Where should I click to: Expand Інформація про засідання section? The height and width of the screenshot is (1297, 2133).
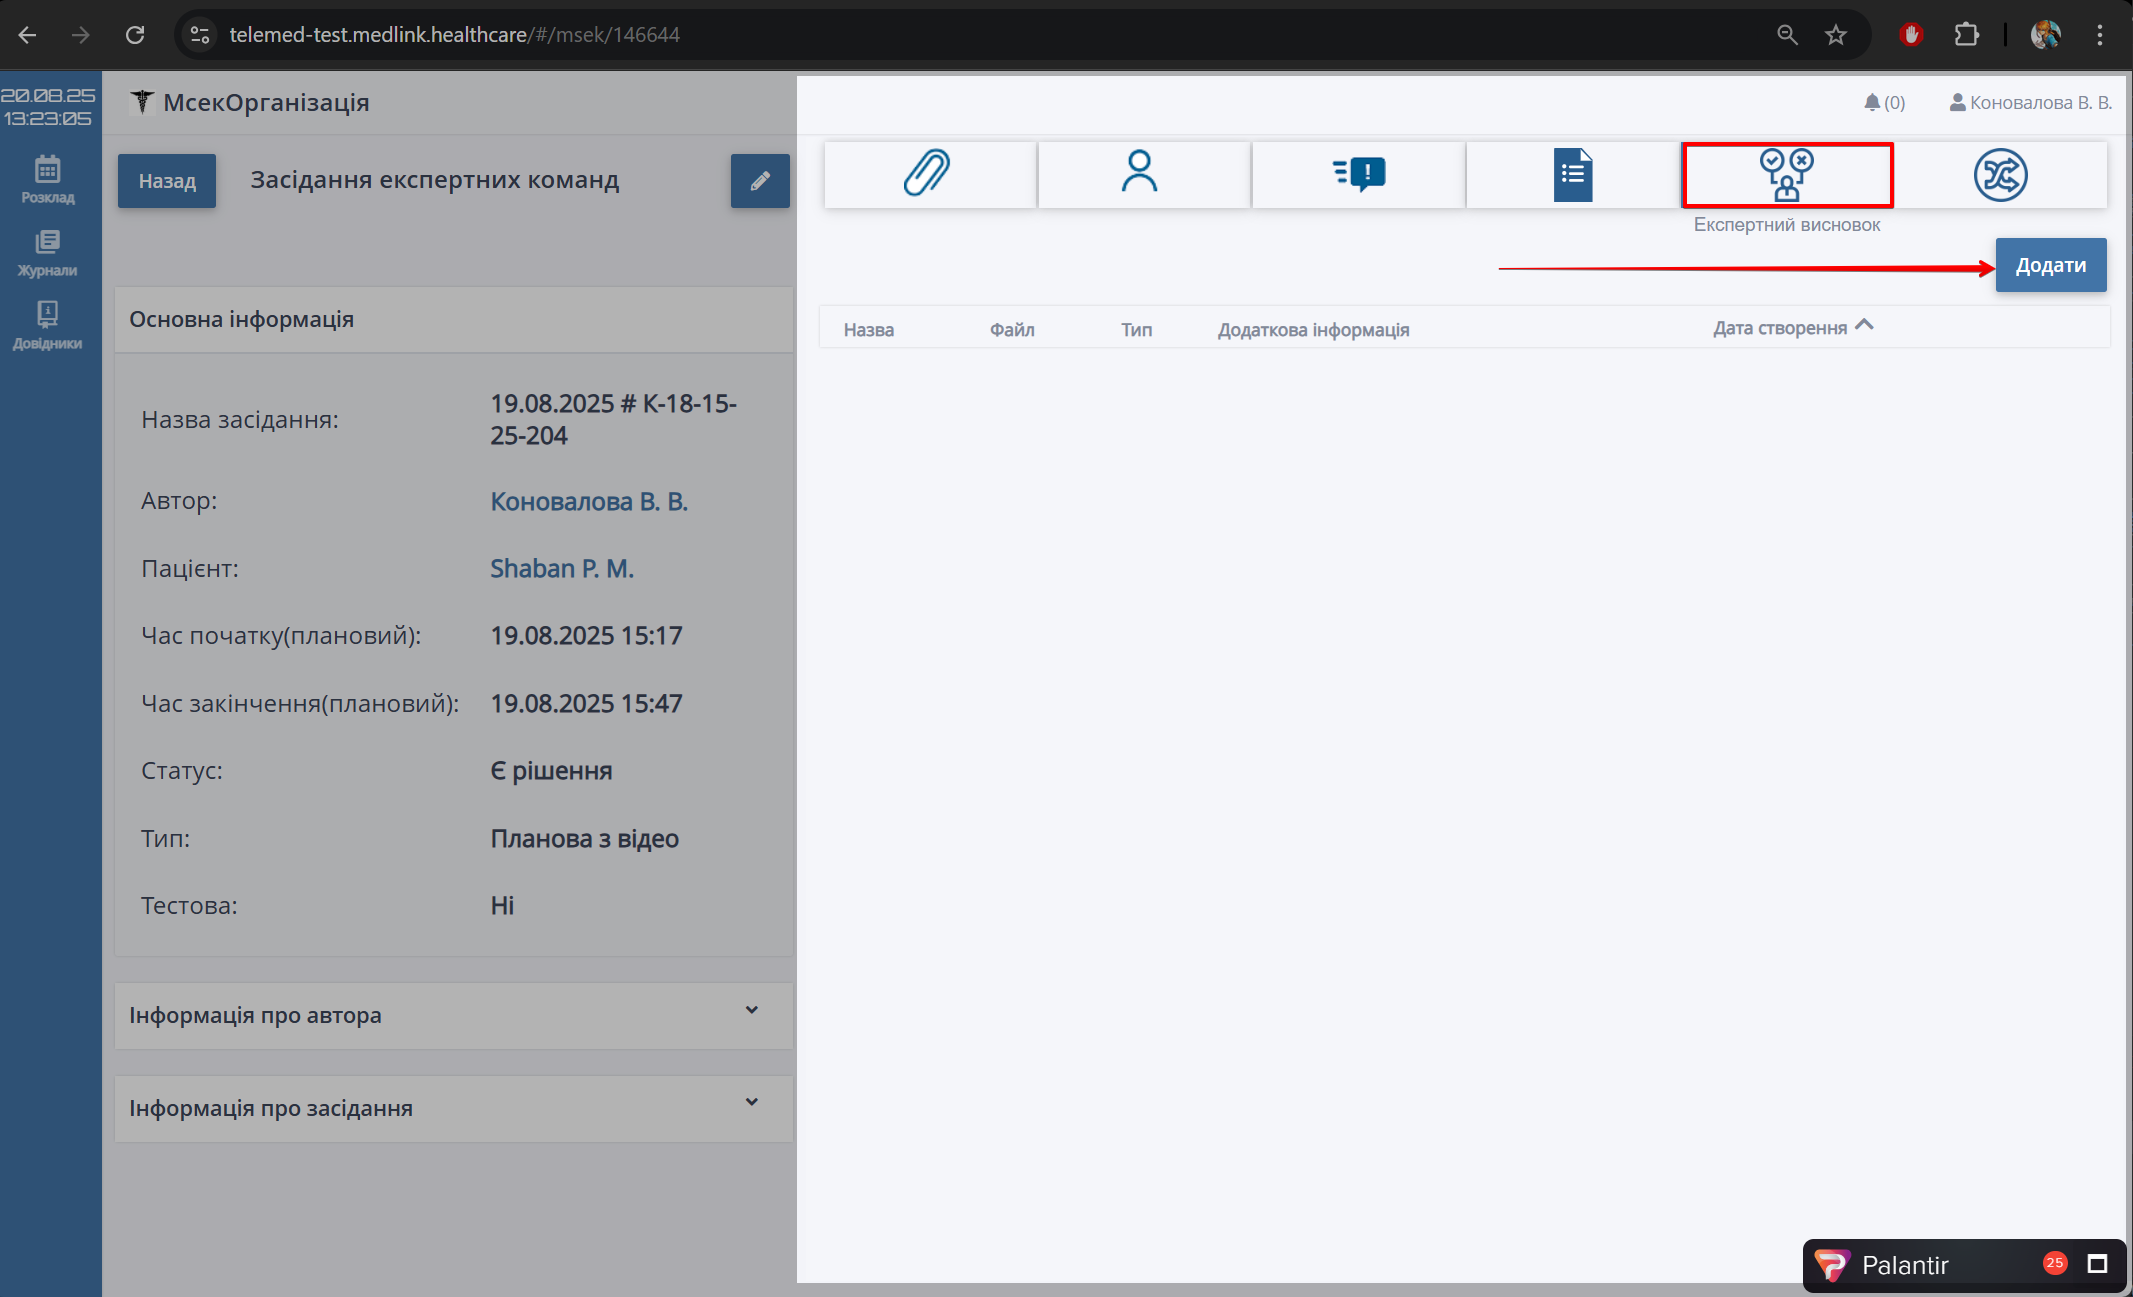click(x=453, y=1108)
